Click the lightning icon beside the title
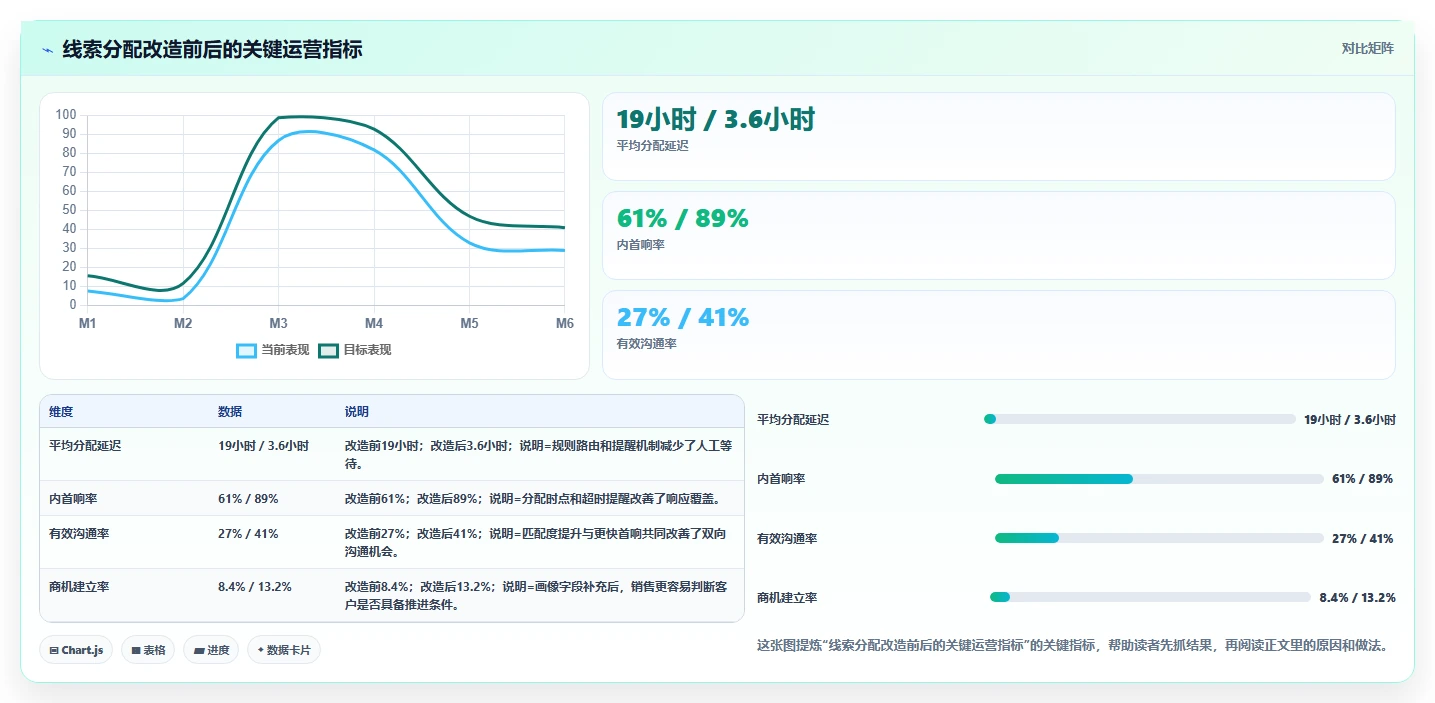Screen dimensions: 1435x703 48,50
